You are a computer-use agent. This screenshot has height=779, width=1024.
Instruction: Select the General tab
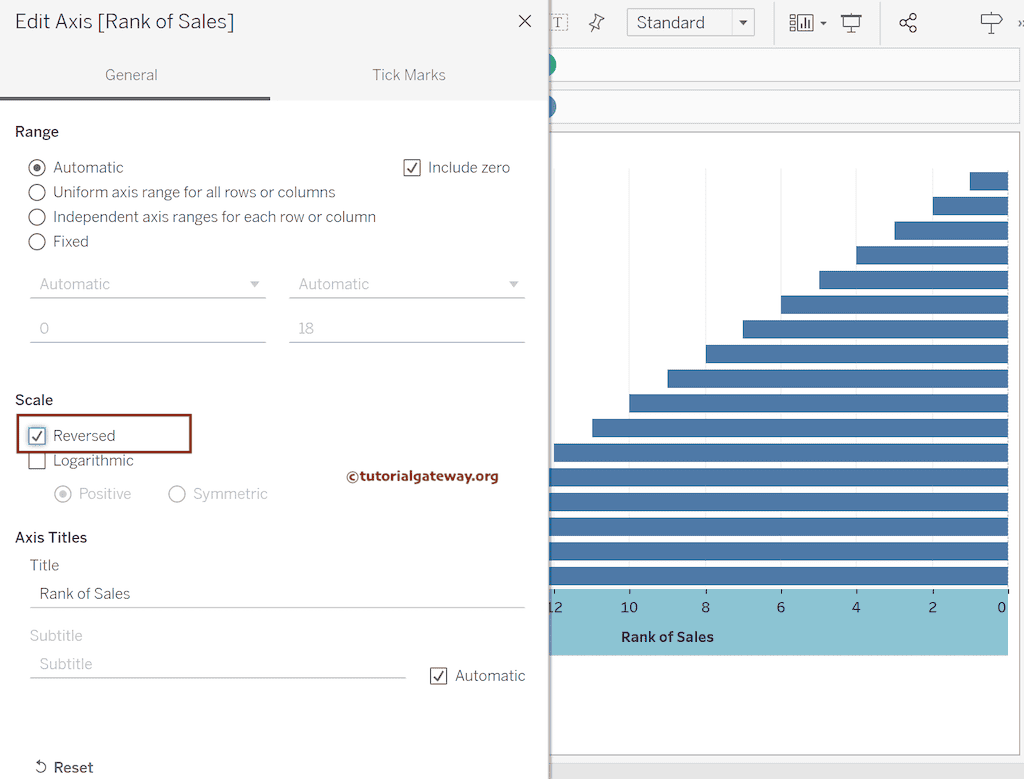pyautogui.click(x=131, y=75)
